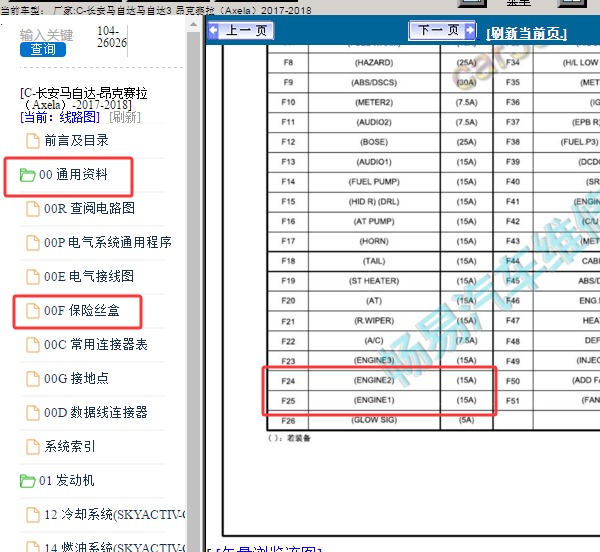The height and width of the screenshot is (552, 600).
Task: Select the F24 fuse cell
Action: tap(288, 381)
